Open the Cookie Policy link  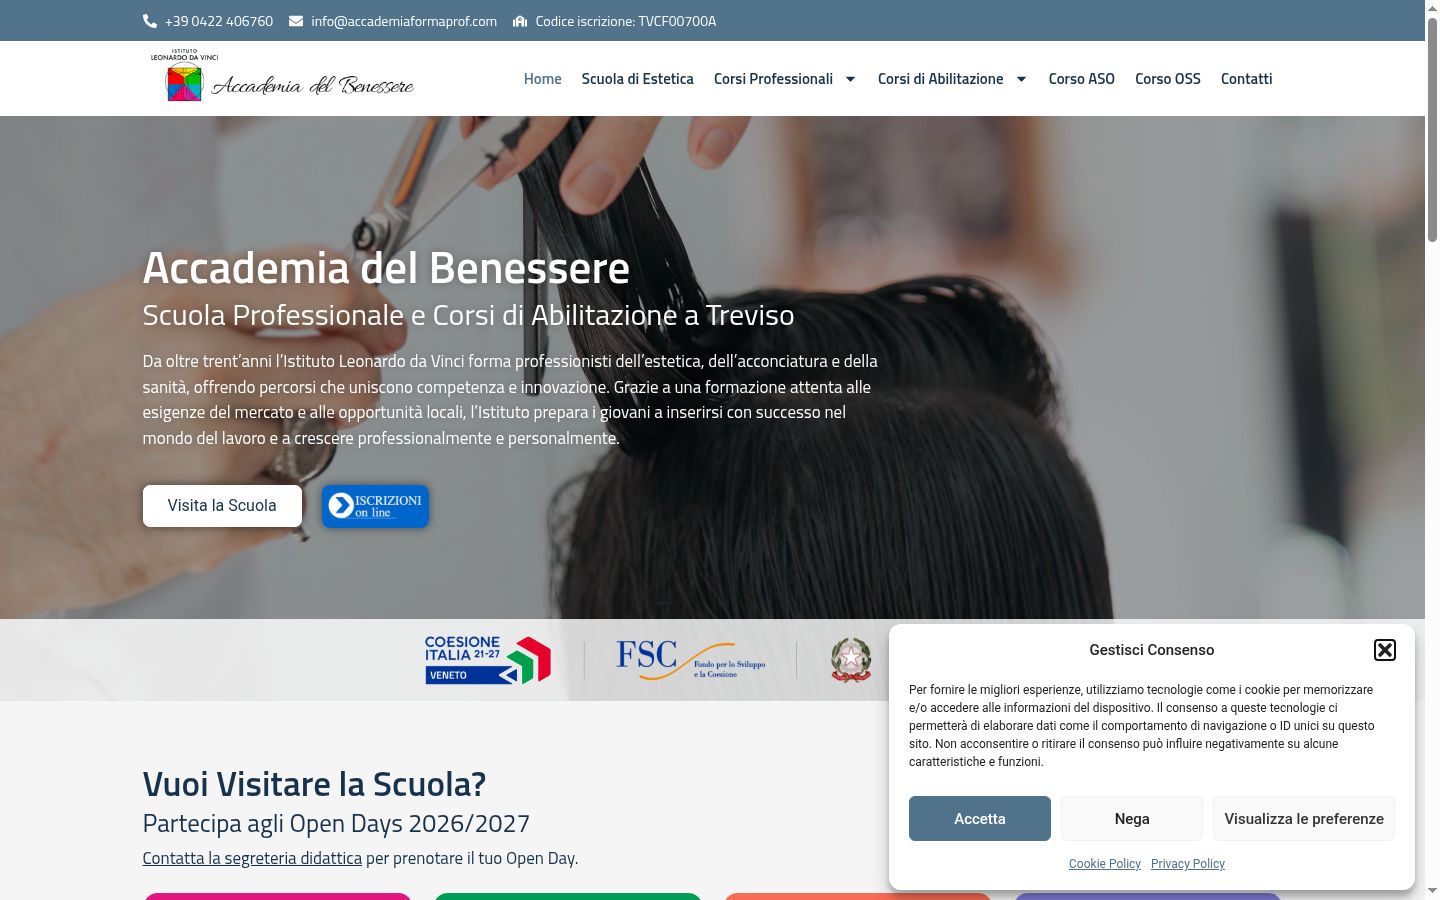(x=1105, y=864)
